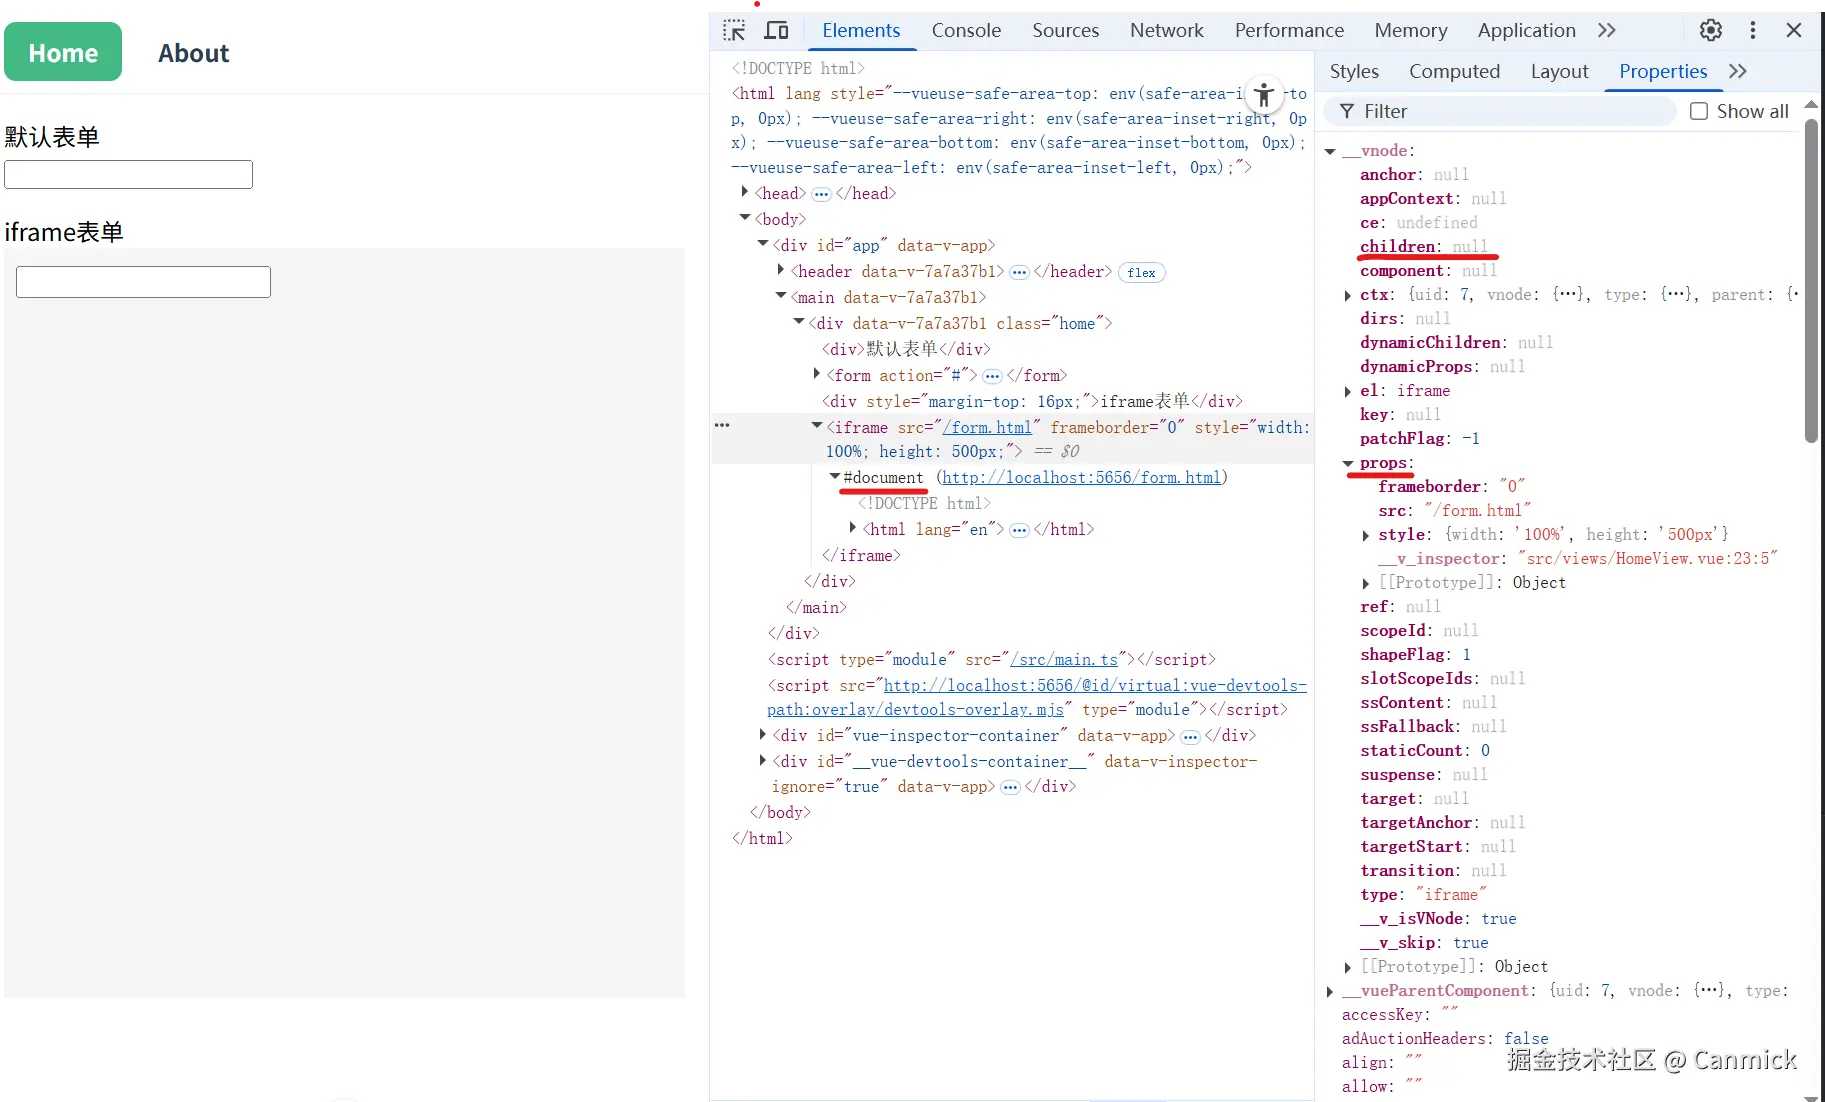Open the localhost form.html document link
The width and height of the screenshot is (1825, 1102).
click(1081, 477)
